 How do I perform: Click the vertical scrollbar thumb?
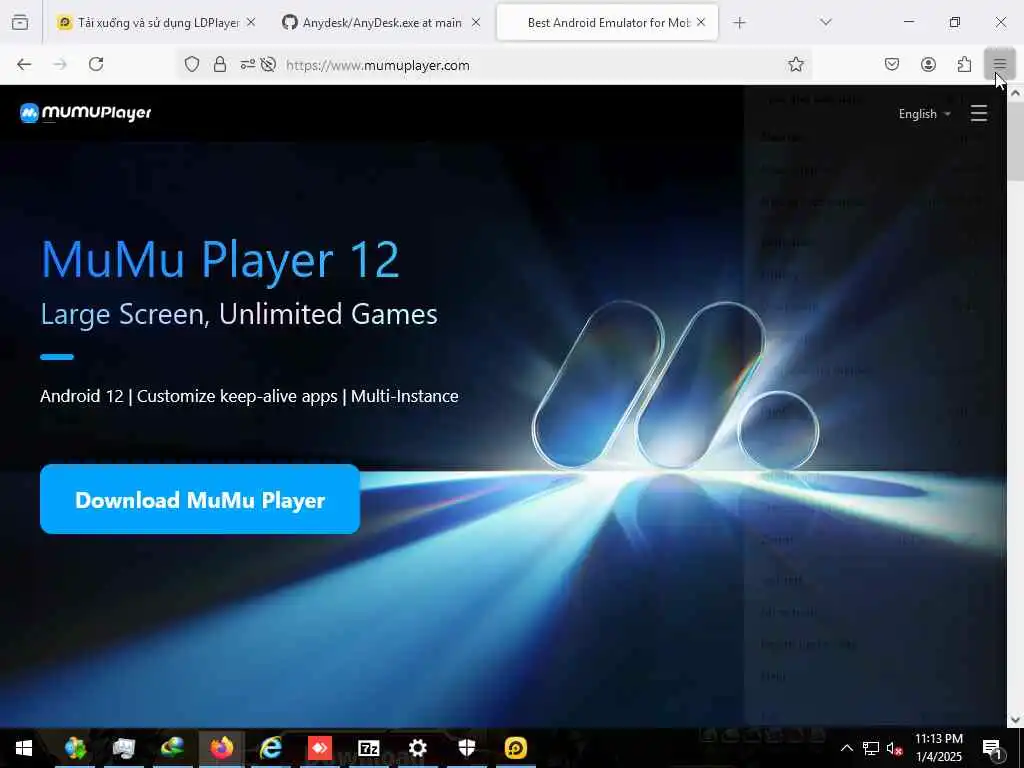(x=1015, y=141)
